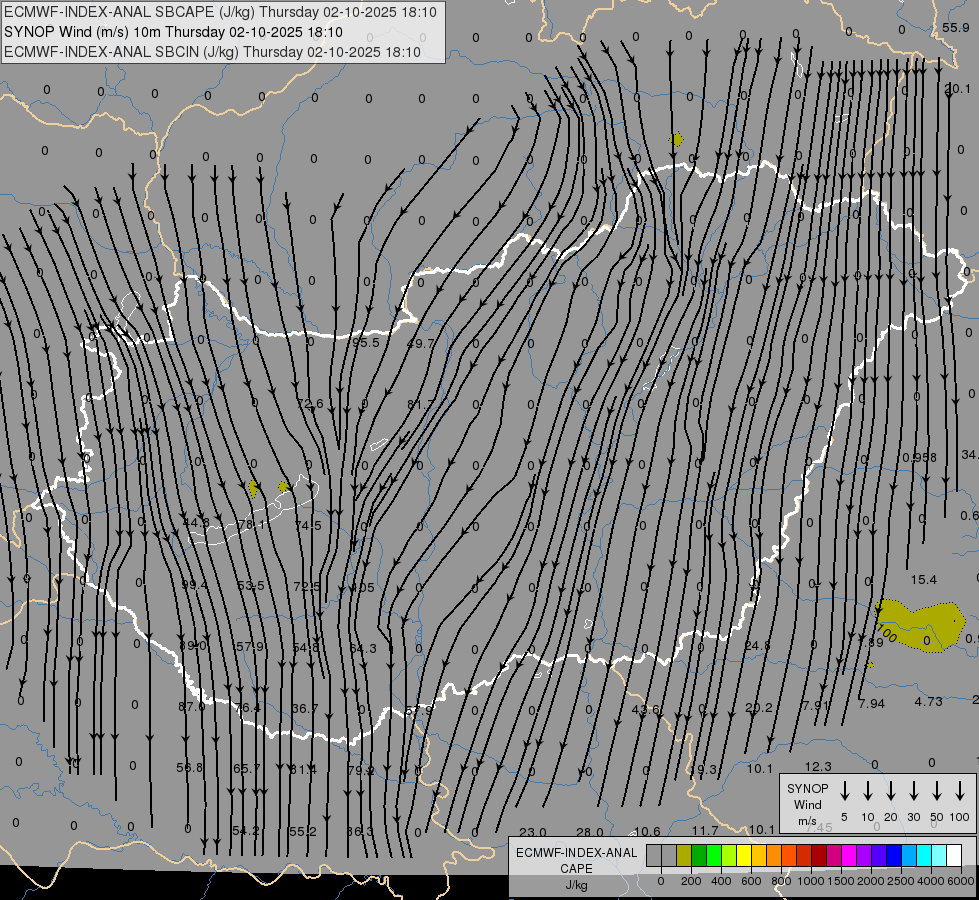Click the 44.8 value near the lake
The width and height of the screenshot is (979, 900).
pyautogui.click(x=196, y=522)
